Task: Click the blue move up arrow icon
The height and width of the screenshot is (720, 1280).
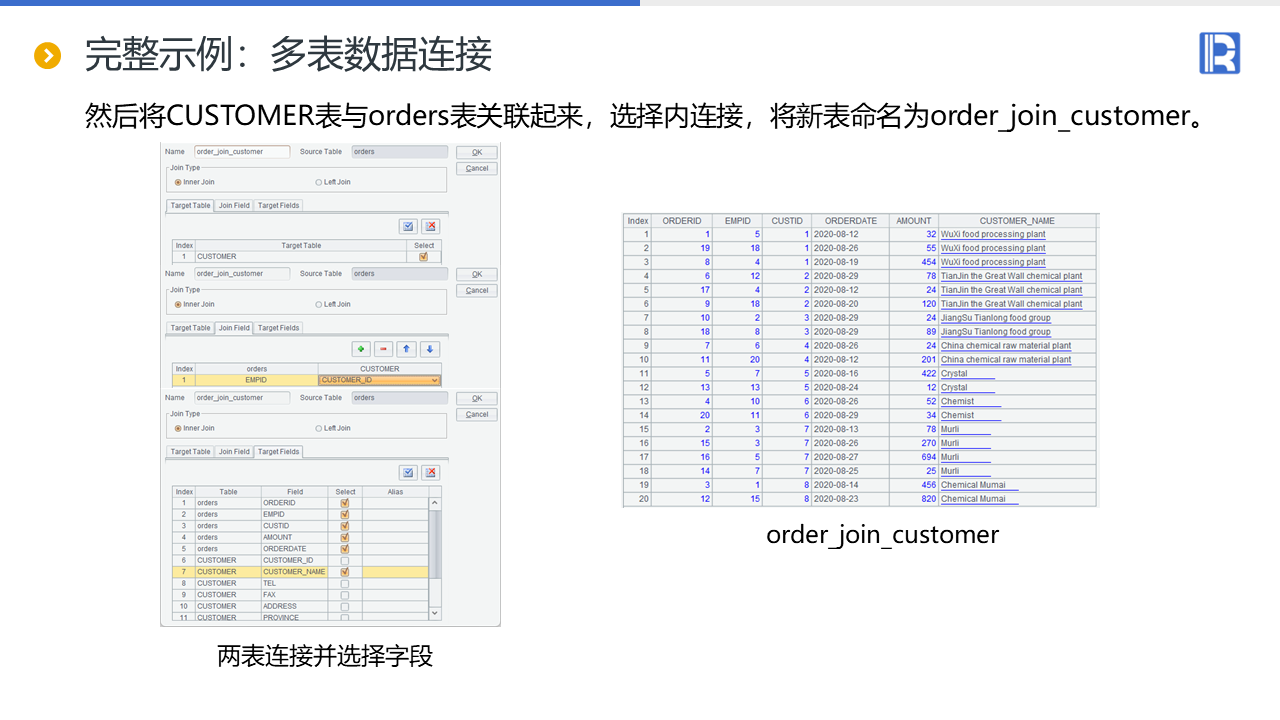Action: pyautogui.click(x=407, y=349)
